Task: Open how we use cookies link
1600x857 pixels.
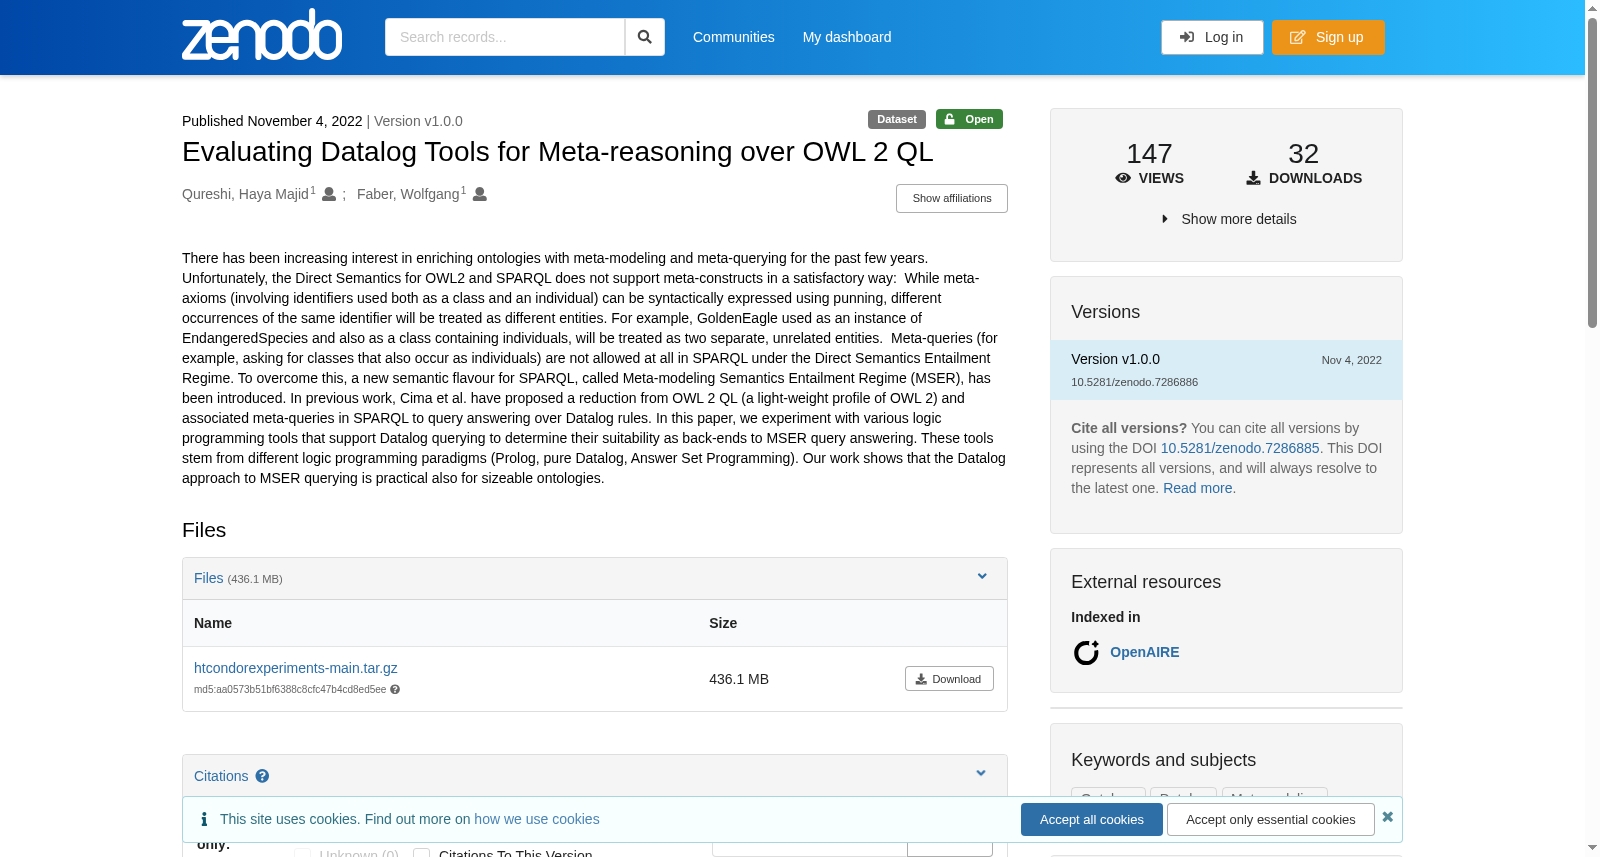Action: point(537,819)
